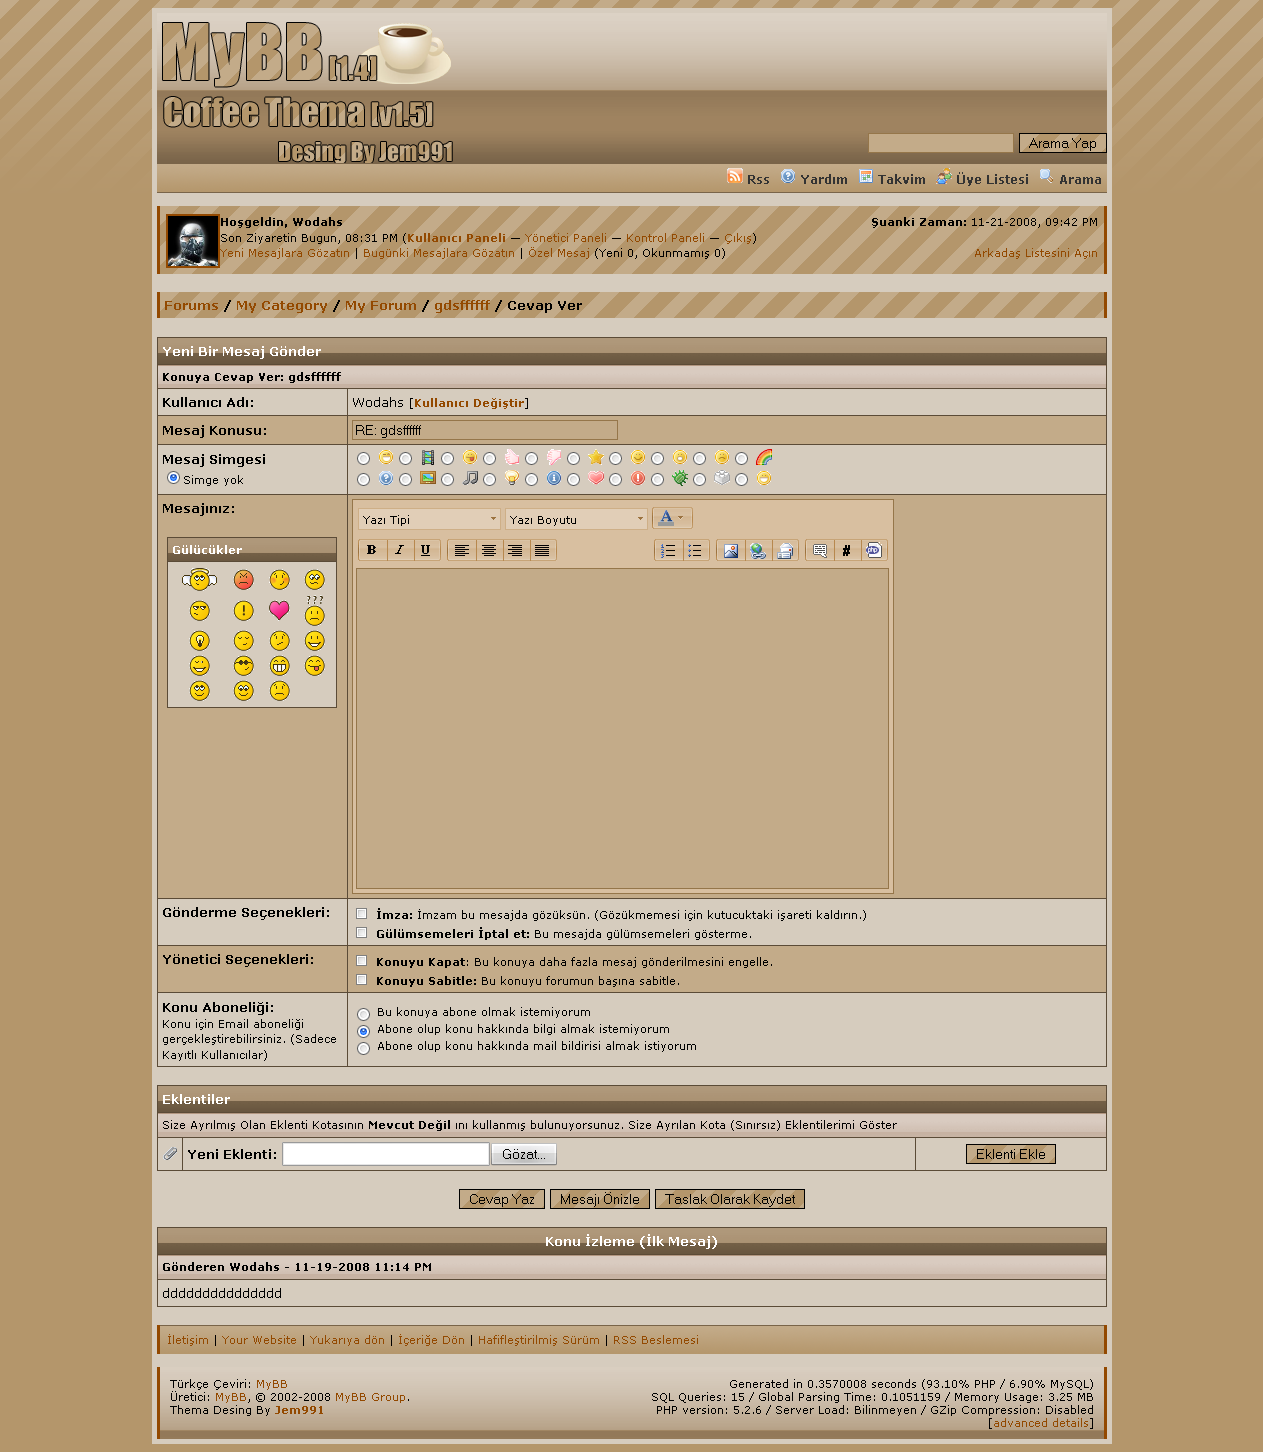
Task: Apply italic formatting in the editor
Action: pos(399,550)
